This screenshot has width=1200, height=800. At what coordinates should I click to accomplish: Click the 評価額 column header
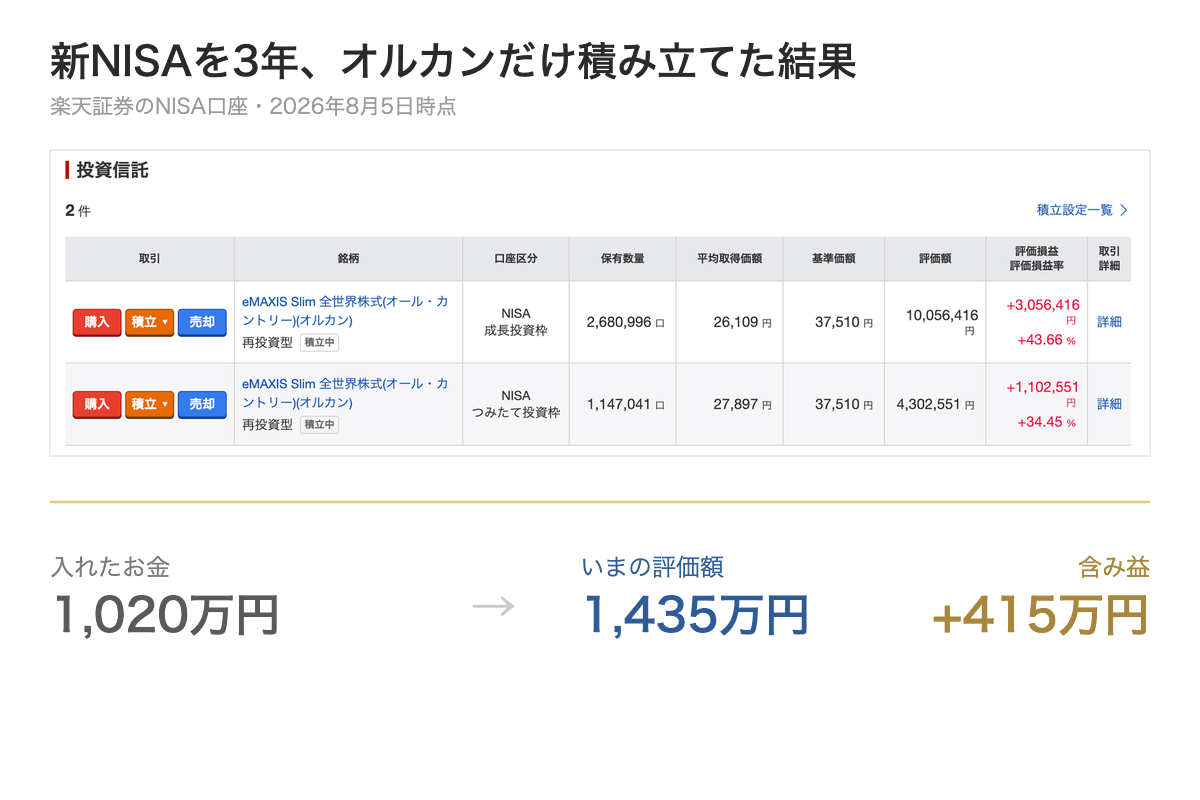(935, 259)
